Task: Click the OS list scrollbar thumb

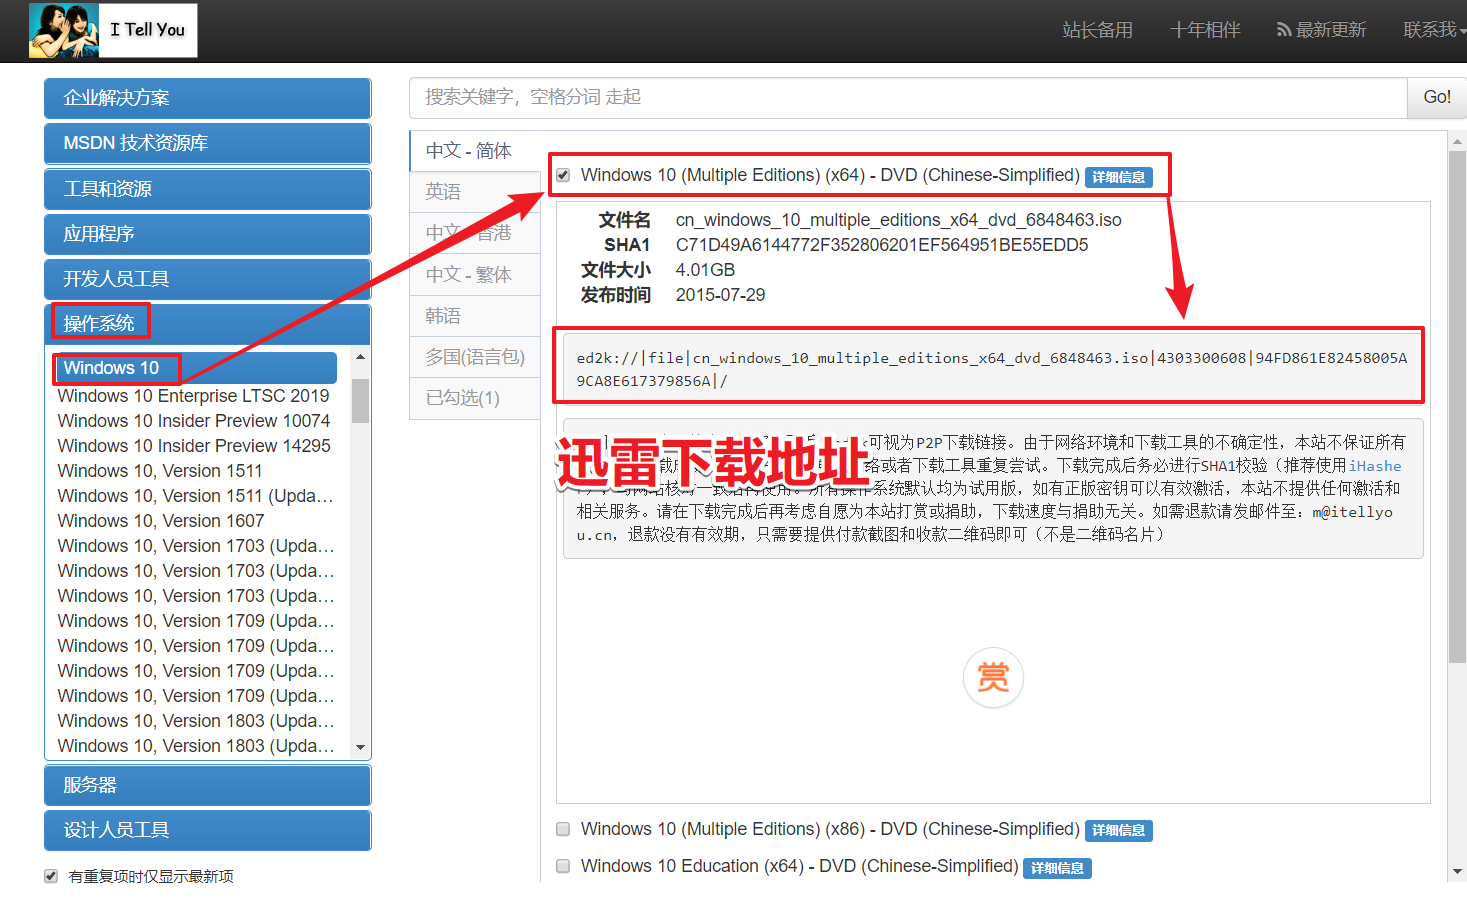Action: [x=360, y=400]
